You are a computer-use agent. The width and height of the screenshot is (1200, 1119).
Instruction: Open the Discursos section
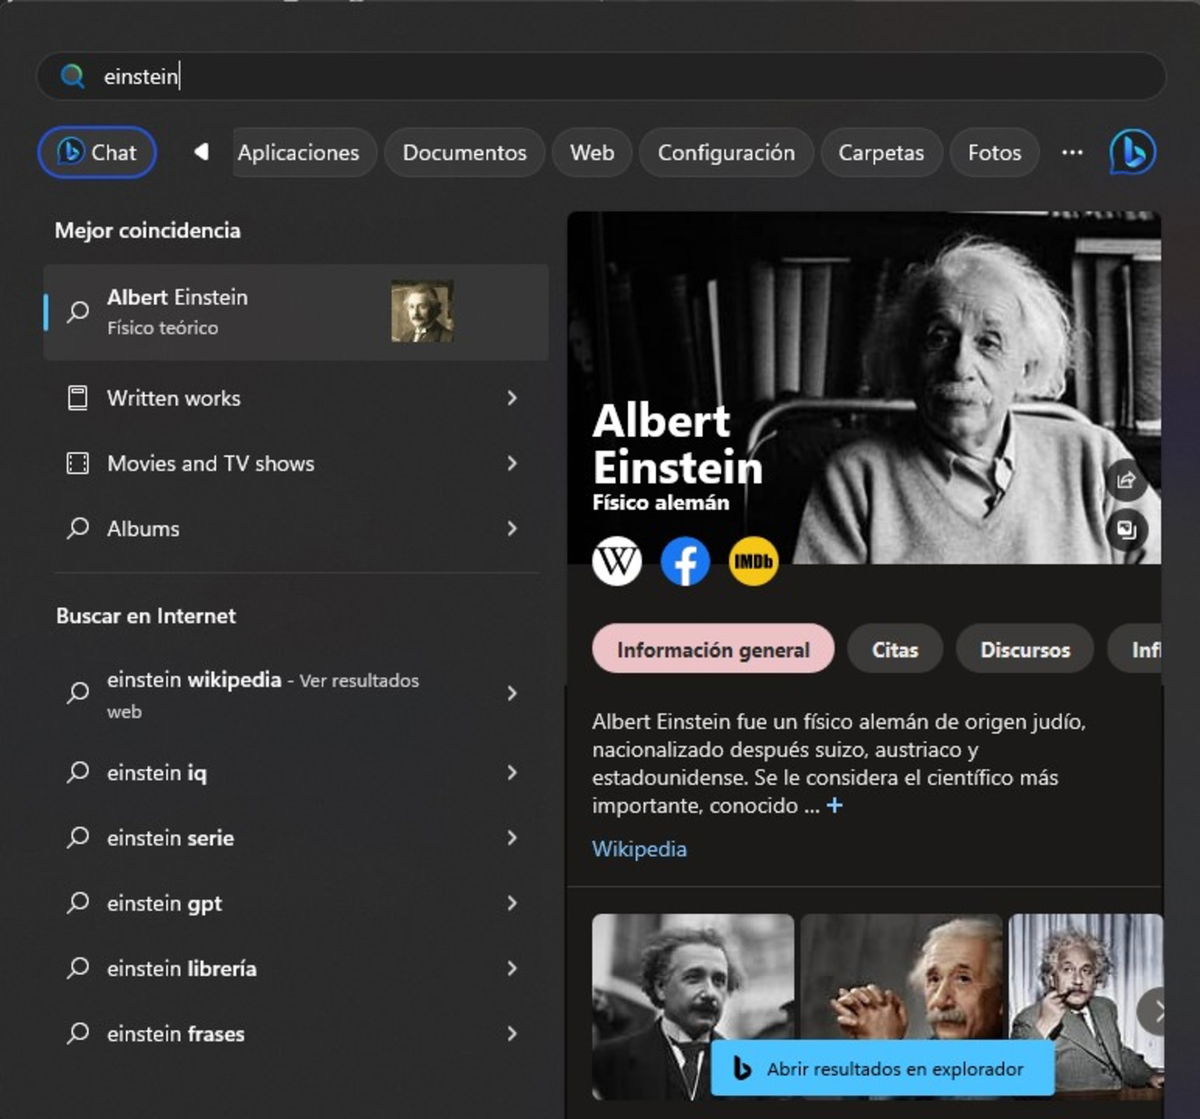[x=1024, y=649]
